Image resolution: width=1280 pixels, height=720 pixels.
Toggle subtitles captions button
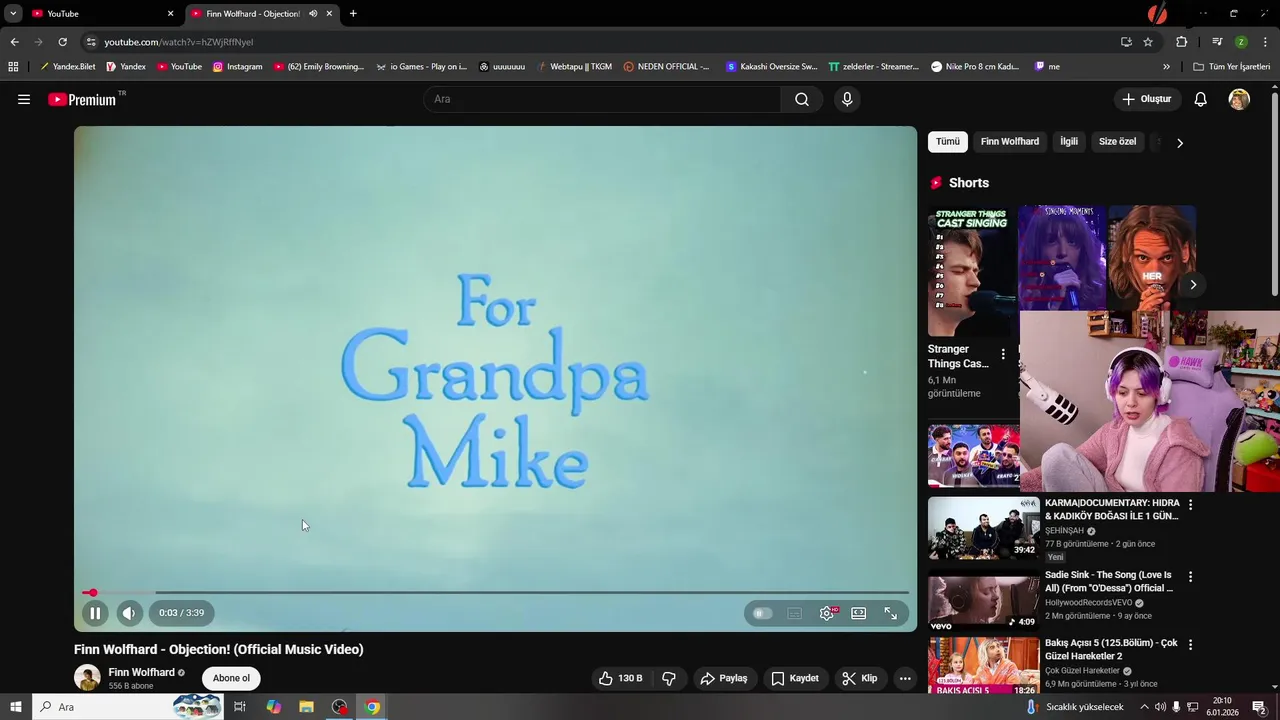[795, 613]
